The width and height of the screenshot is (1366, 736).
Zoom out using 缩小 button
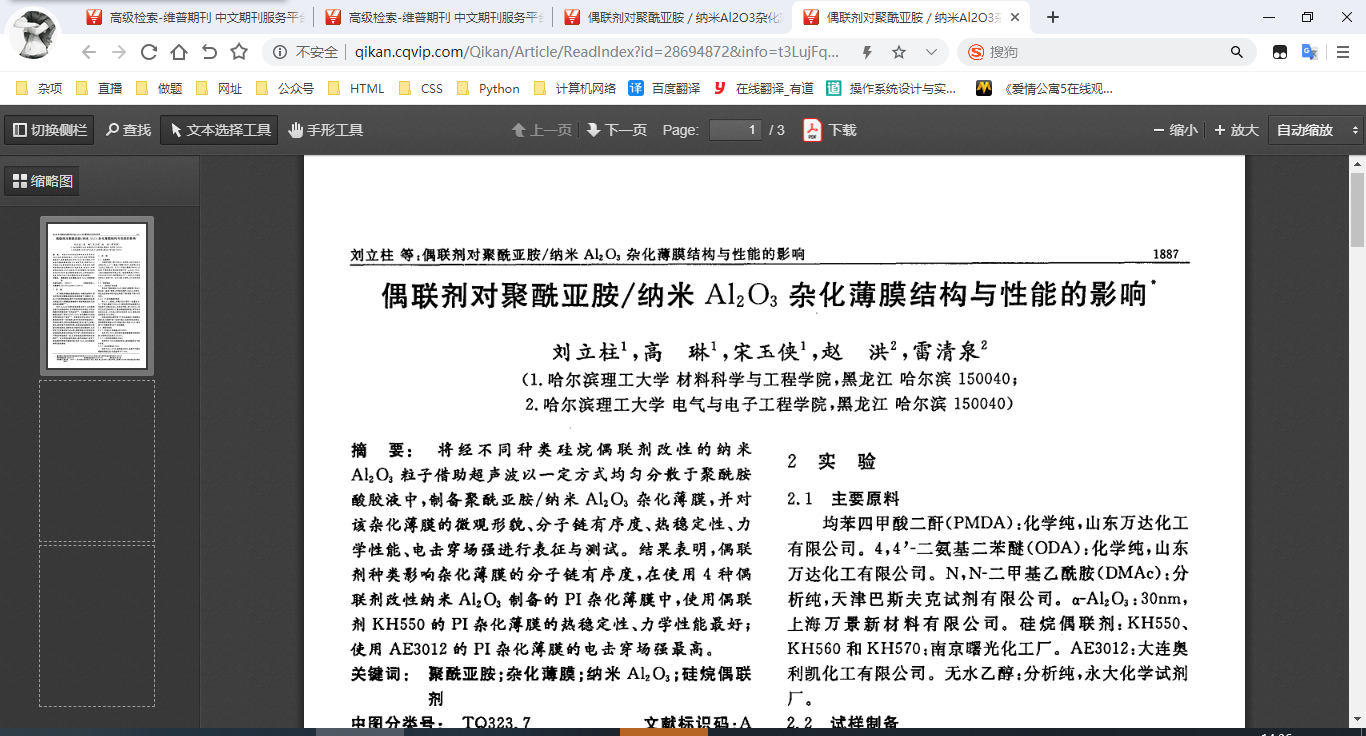(x=1175, y=130)
